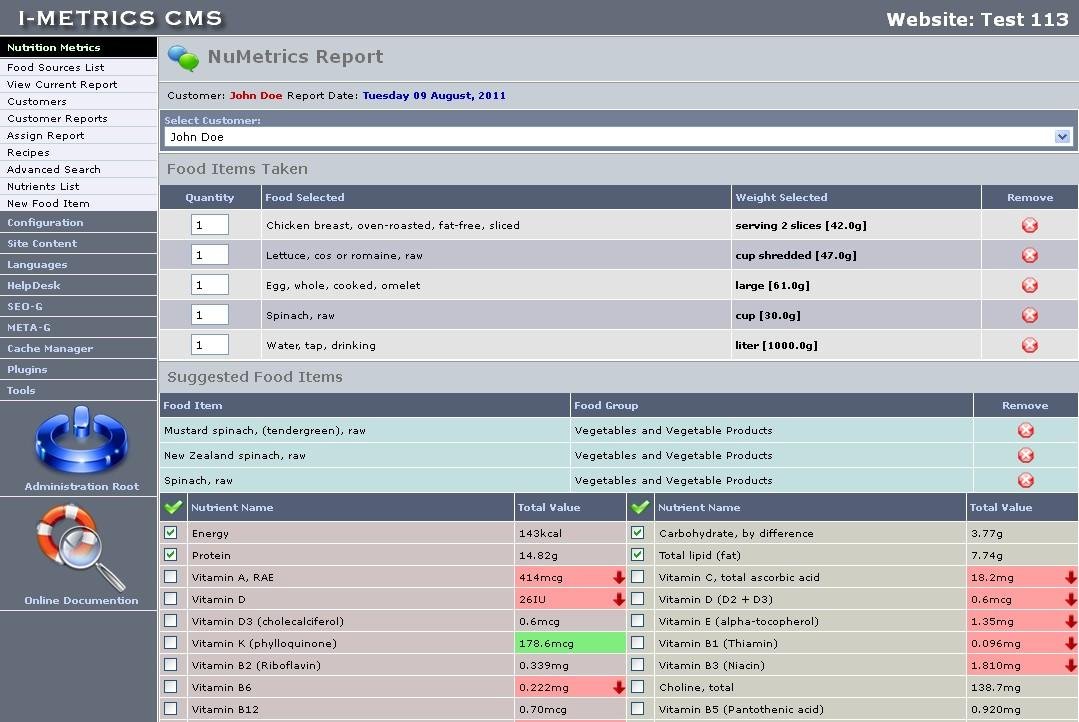Image resolution: width=1079 pixels, height=722 pixels.
Task: Click the quantity field for Egg, whole
Action: pyautogui.click(x=208, y=285)
